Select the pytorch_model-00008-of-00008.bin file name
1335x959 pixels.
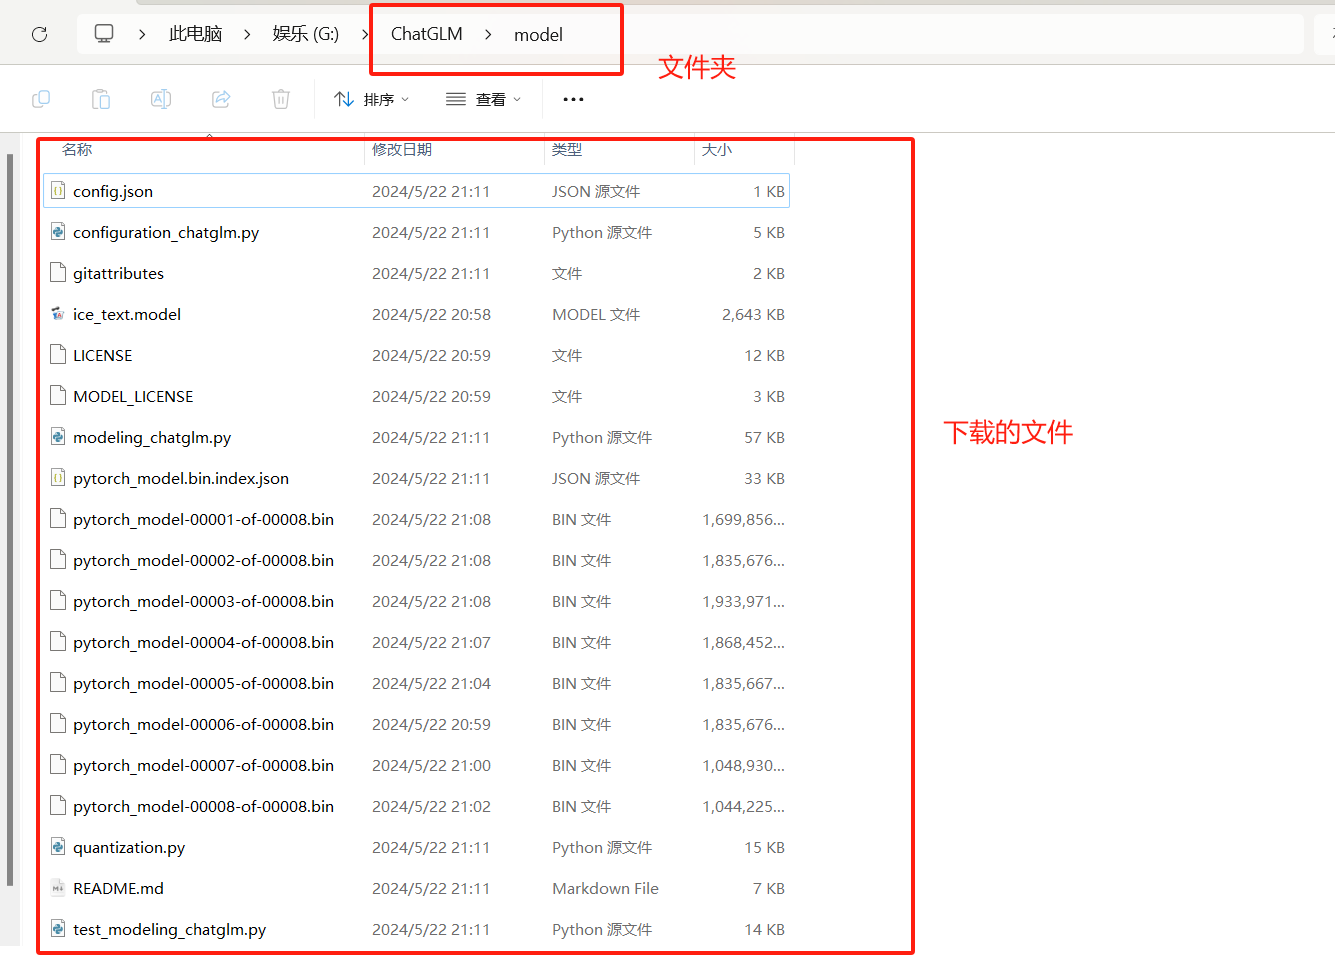pos(203,806)
